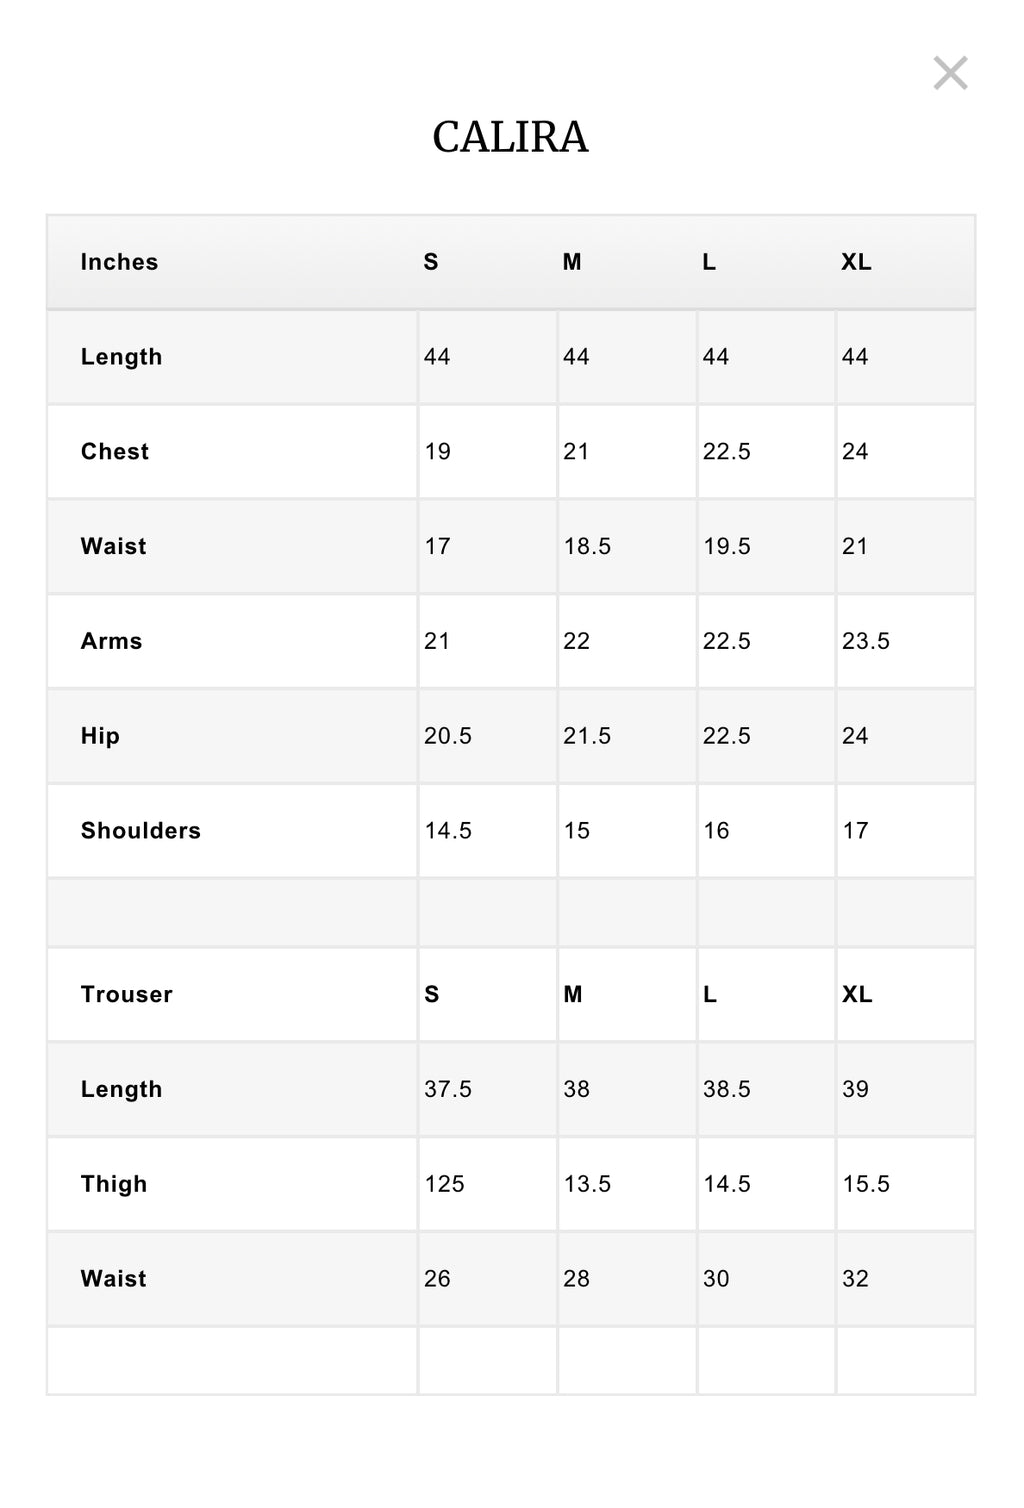Click the Trouser M column header
This screenshot has height=1508, width=1024.
(x=572, y=995)
